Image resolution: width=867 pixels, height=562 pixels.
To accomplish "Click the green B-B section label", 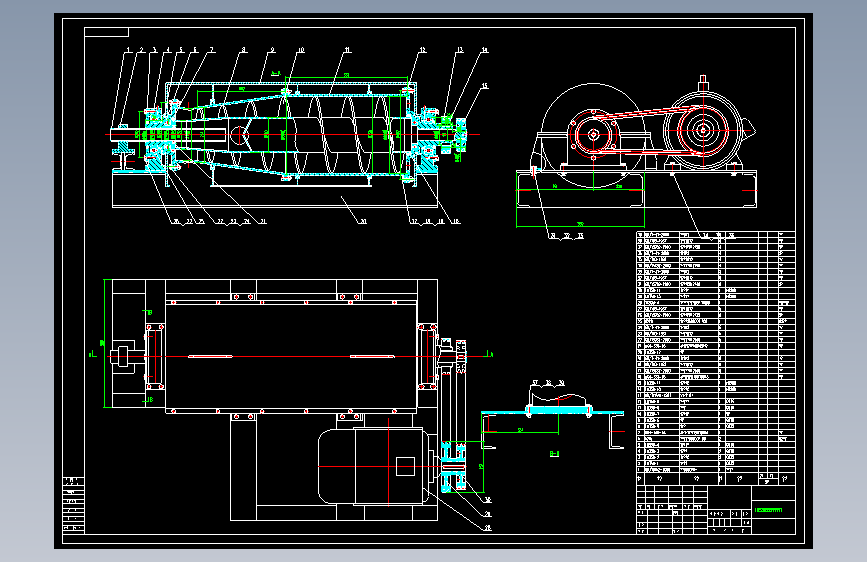I will tap(555, 454).
